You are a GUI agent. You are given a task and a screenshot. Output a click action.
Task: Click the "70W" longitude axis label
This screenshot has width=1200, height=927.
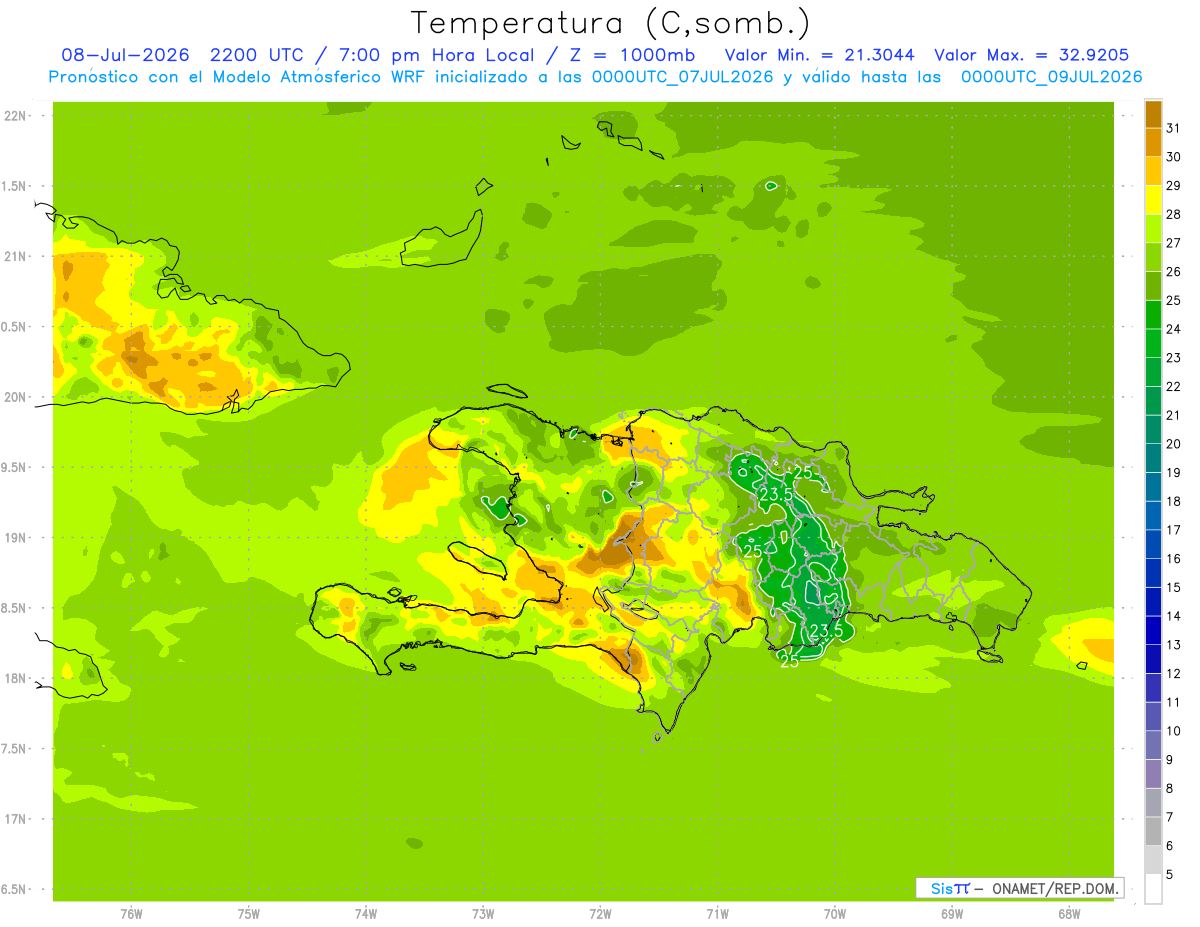pos(835,913)
